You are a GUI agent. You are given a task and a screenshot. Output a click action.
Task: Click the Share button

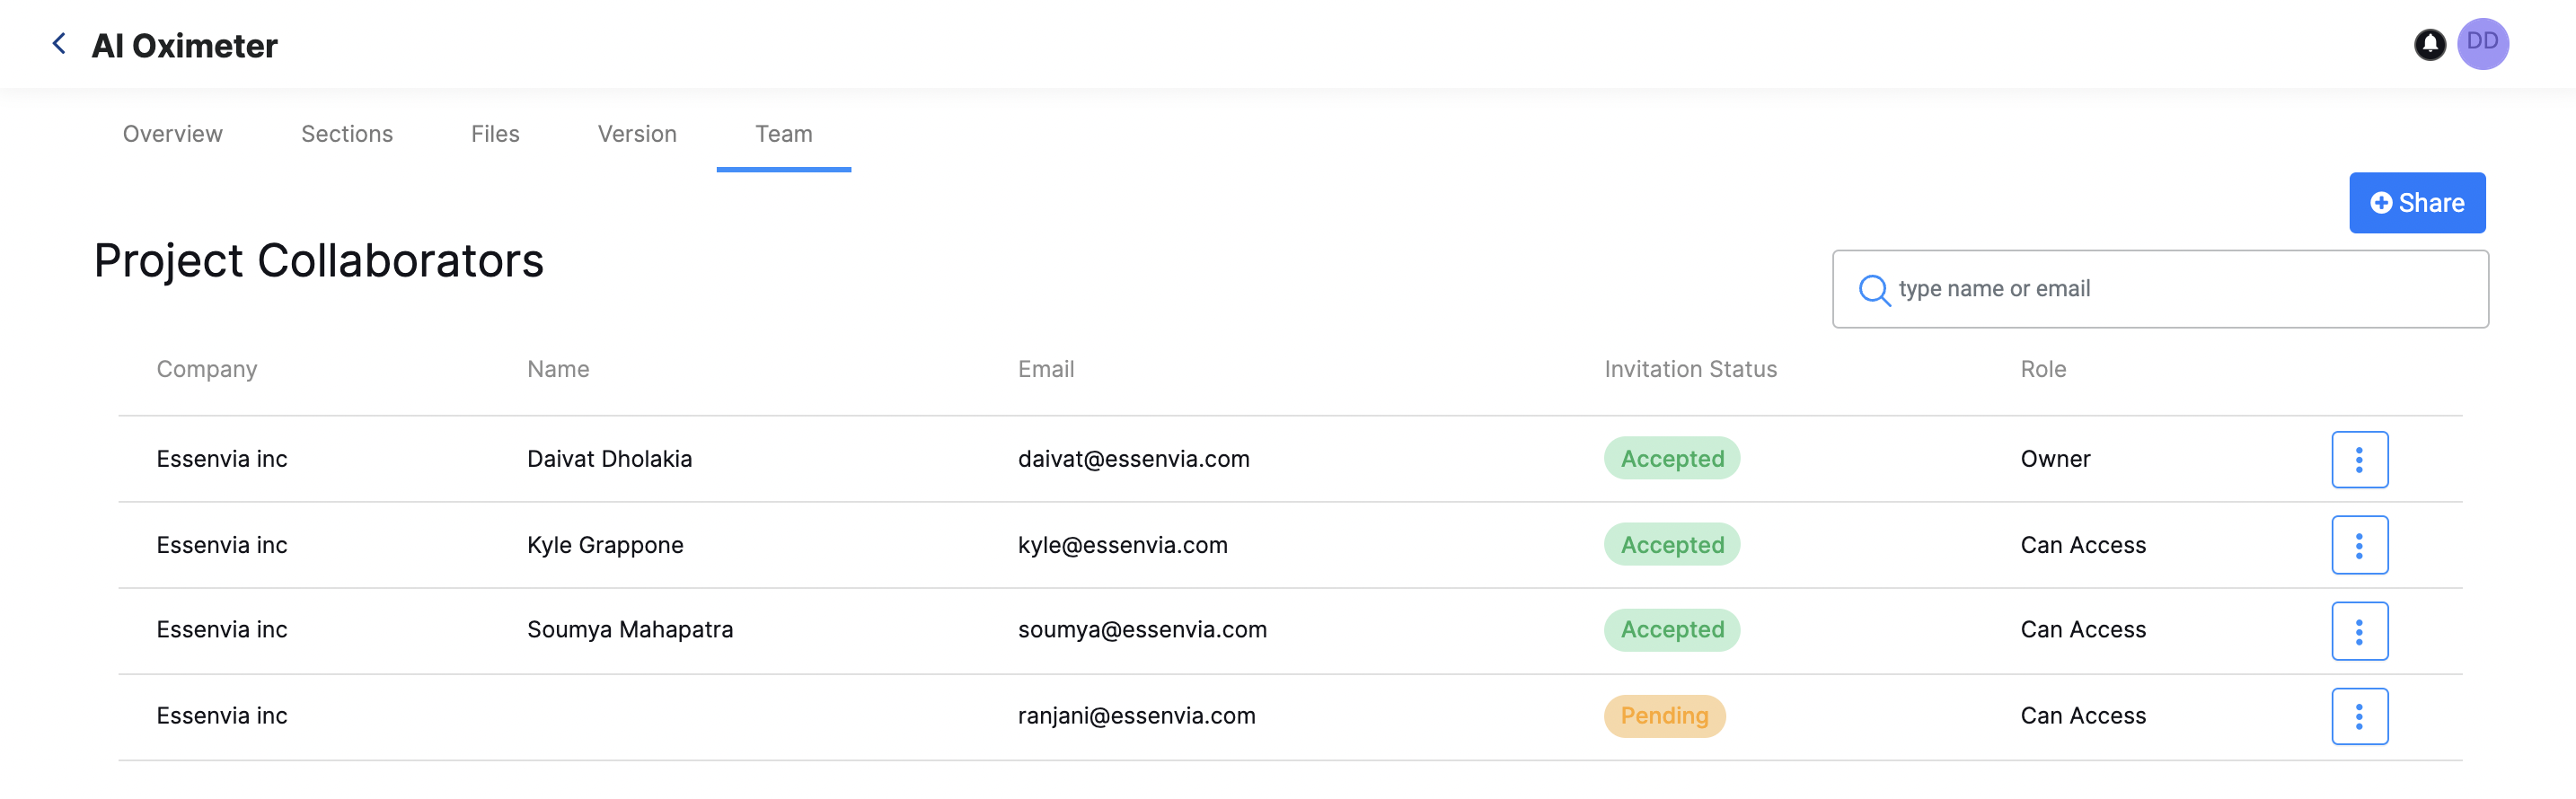(2417, 203)
